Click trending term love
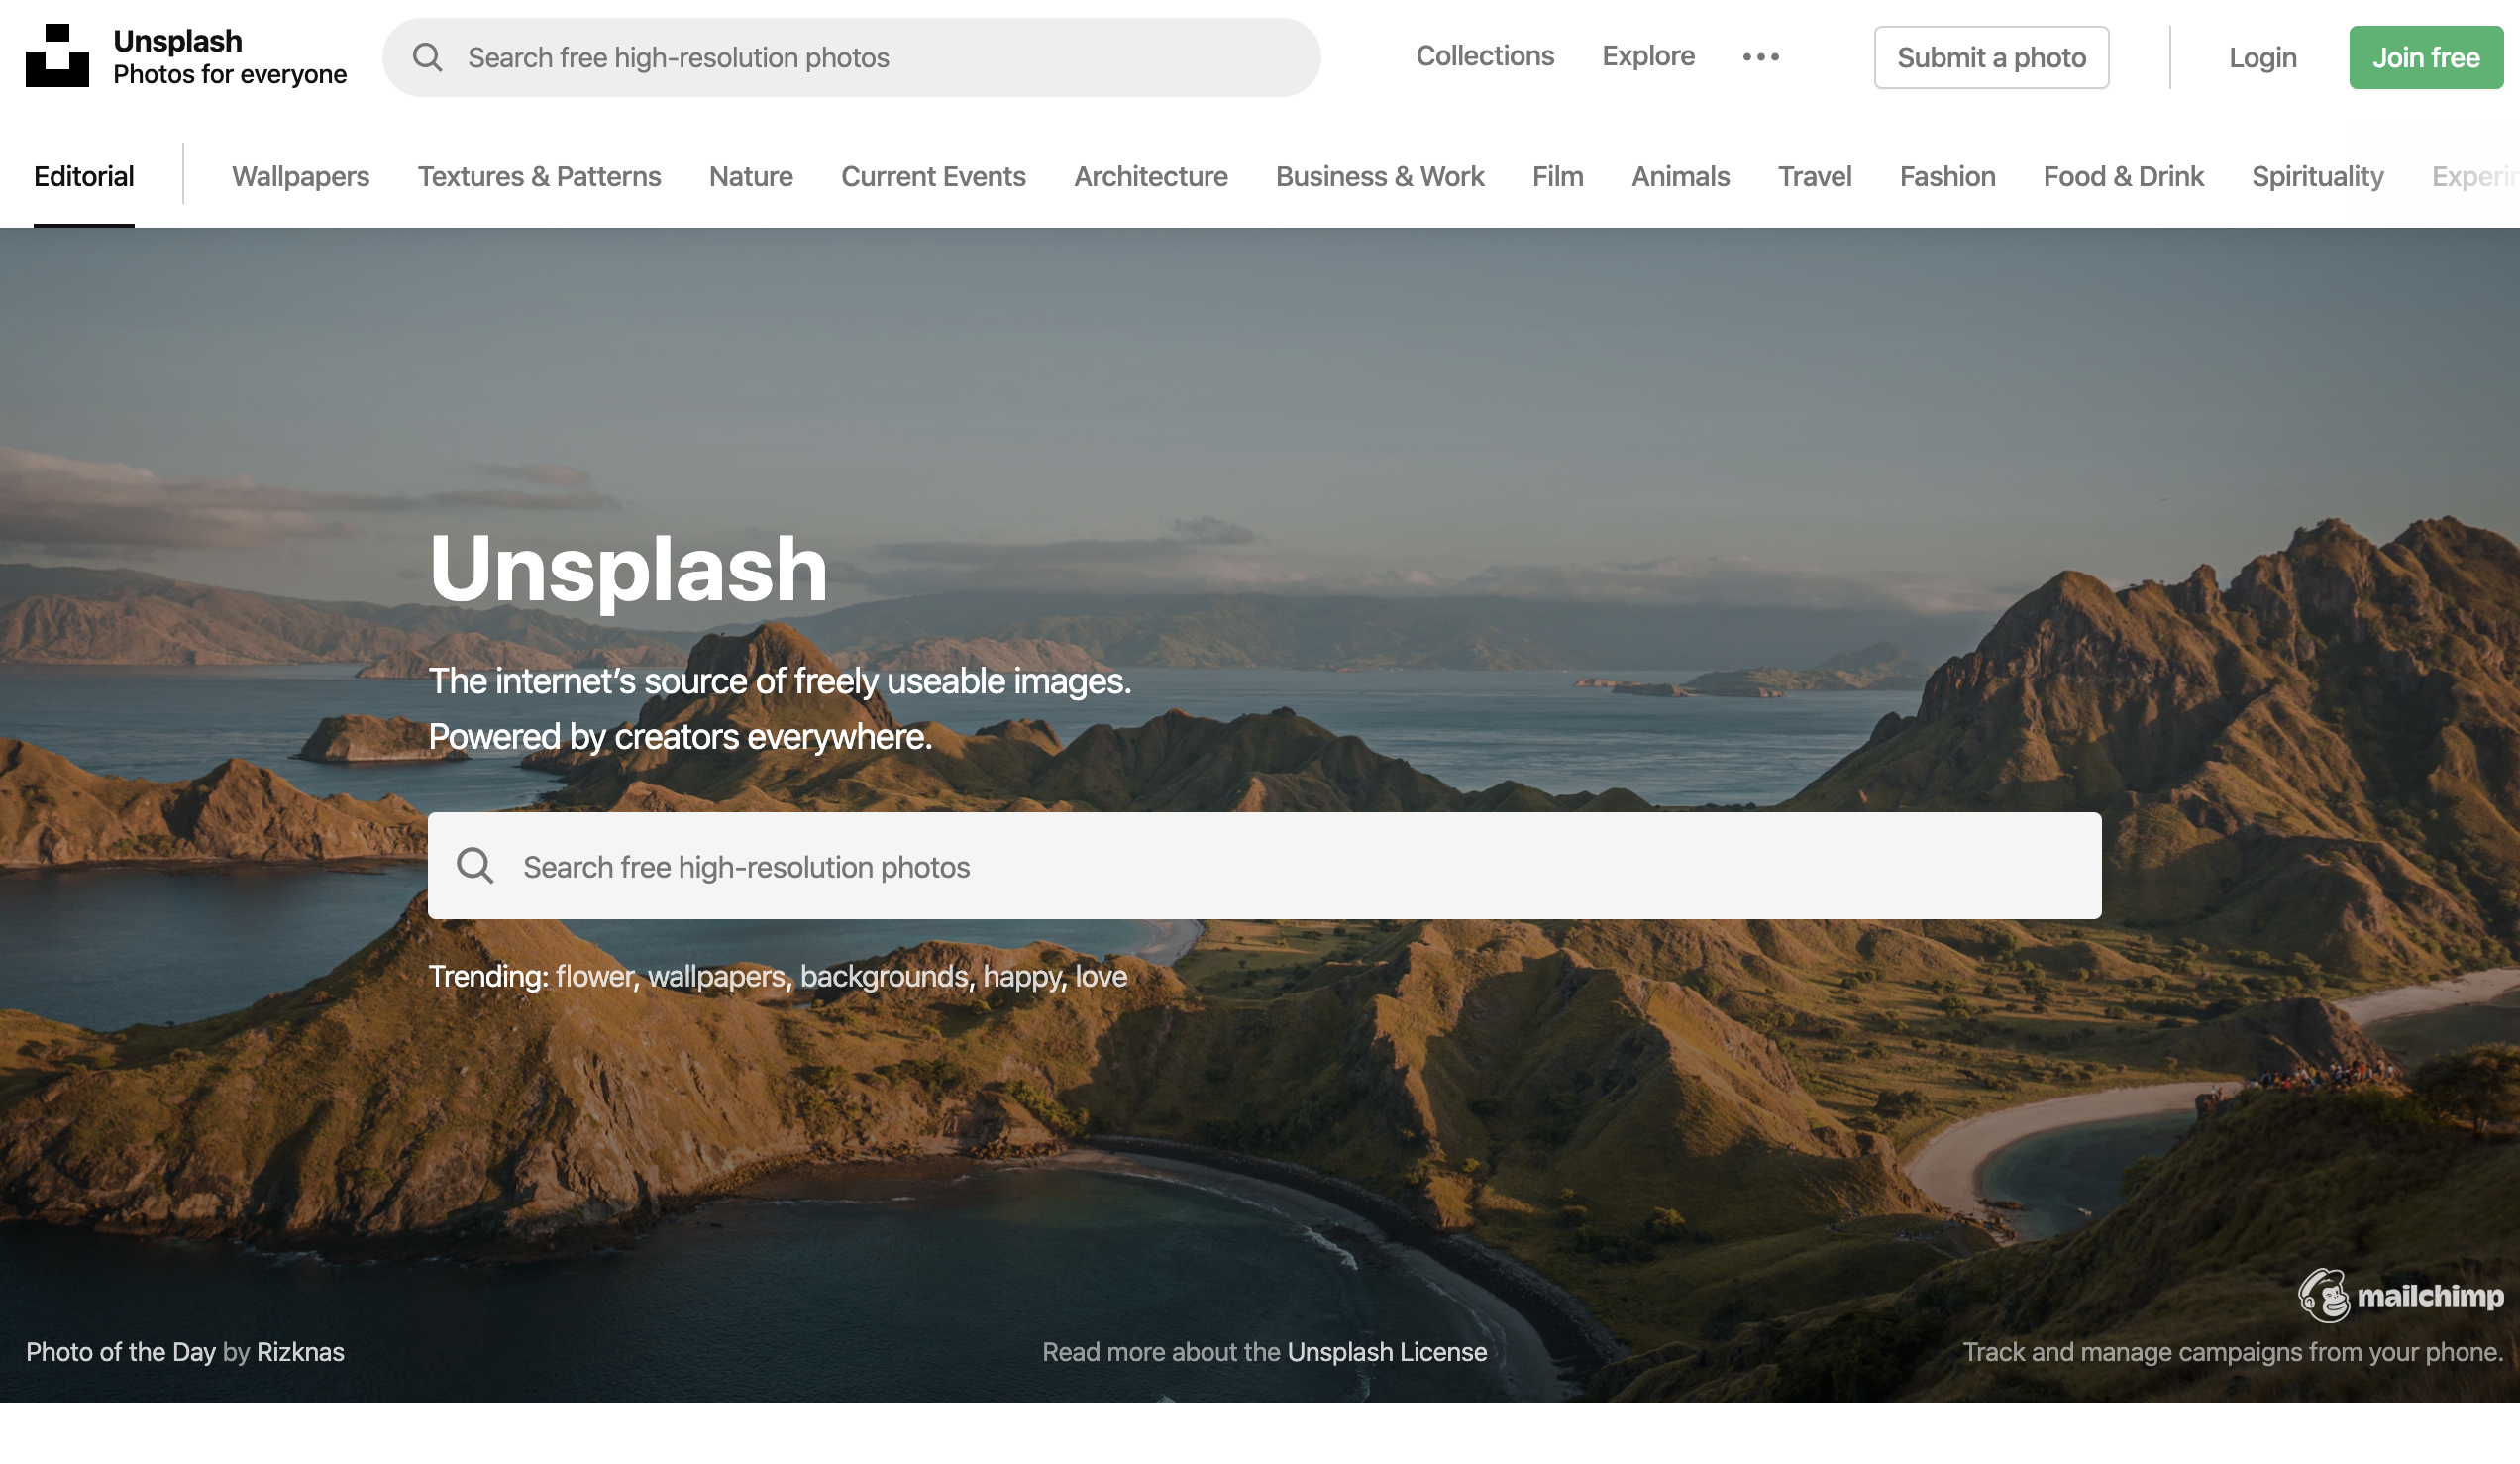The image size is (2520, 1464). pos(1101,976)
